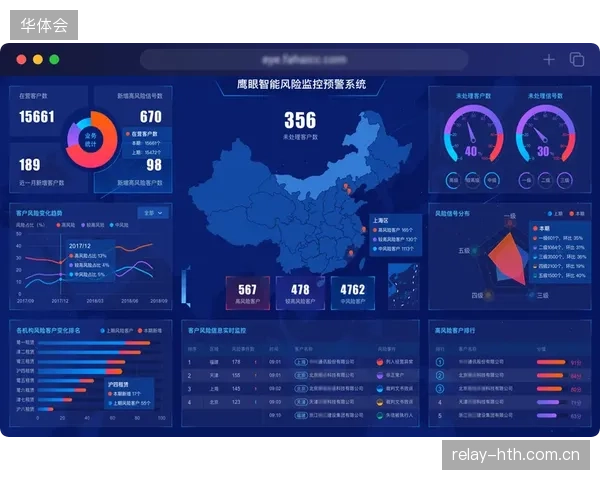Click the 2017/12 point on trend chart

tap(60, 263)
